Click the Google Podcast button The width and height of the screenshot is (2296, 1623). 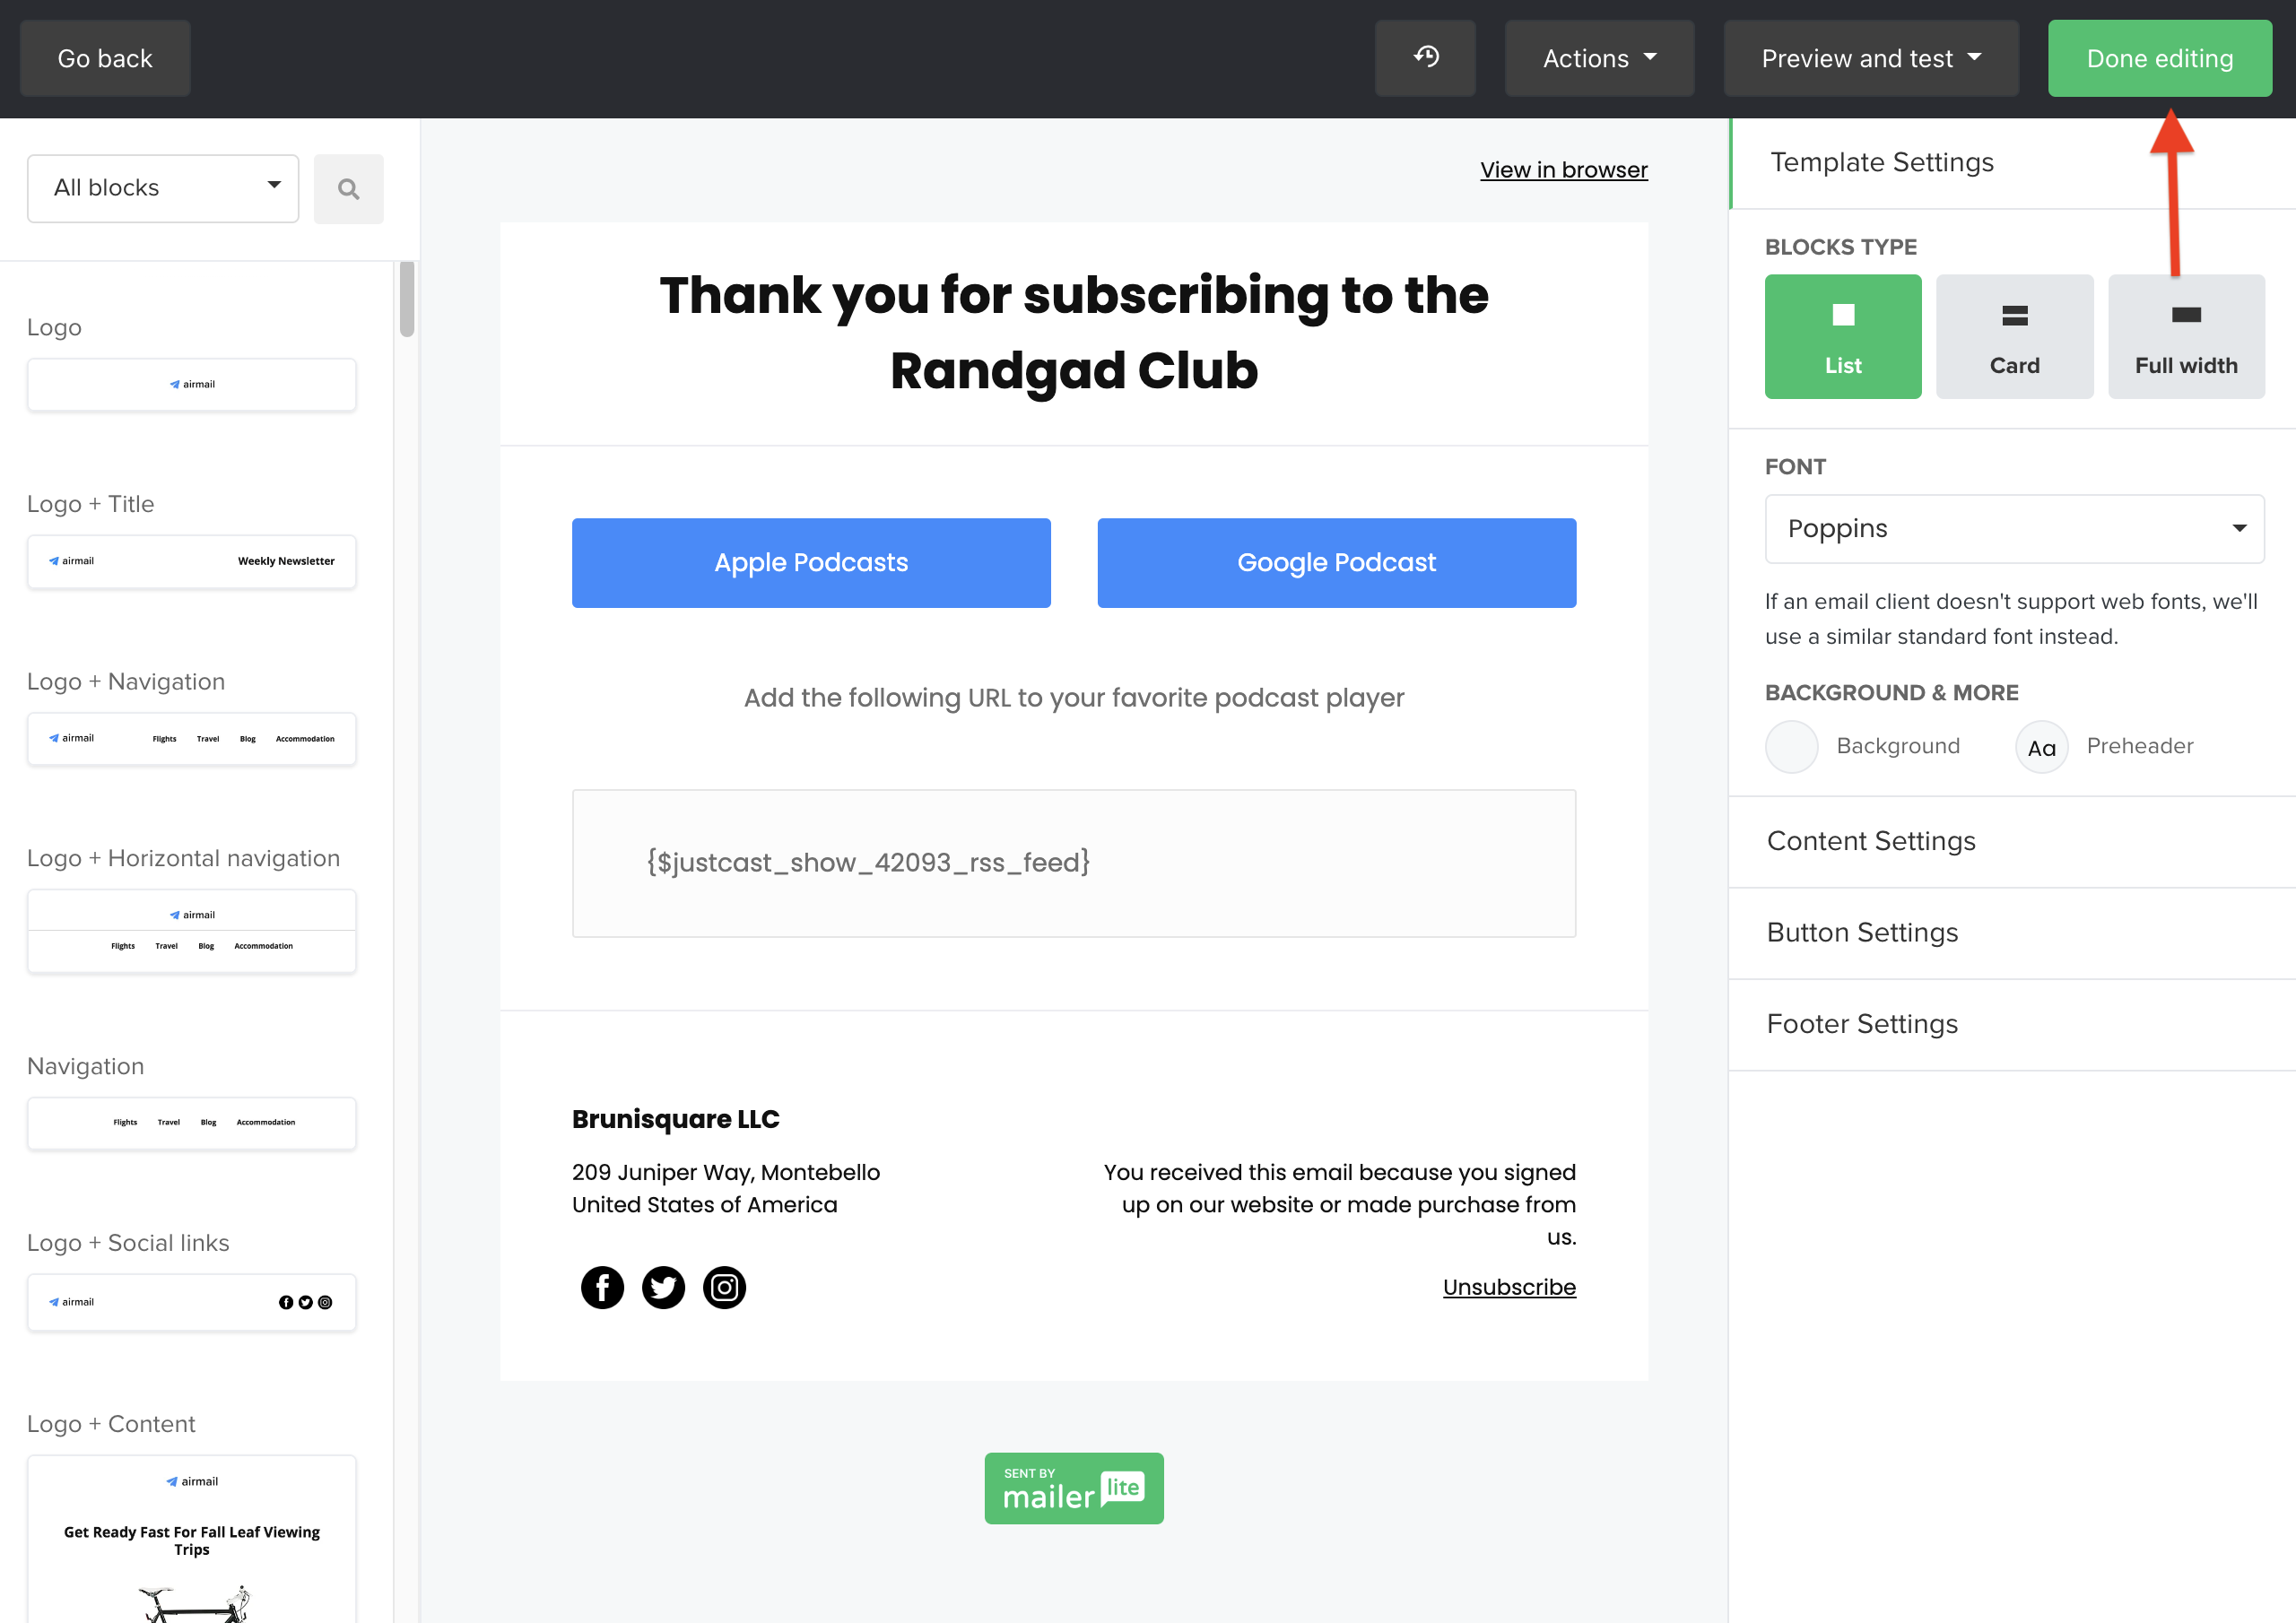click(x=1336, y=563)
